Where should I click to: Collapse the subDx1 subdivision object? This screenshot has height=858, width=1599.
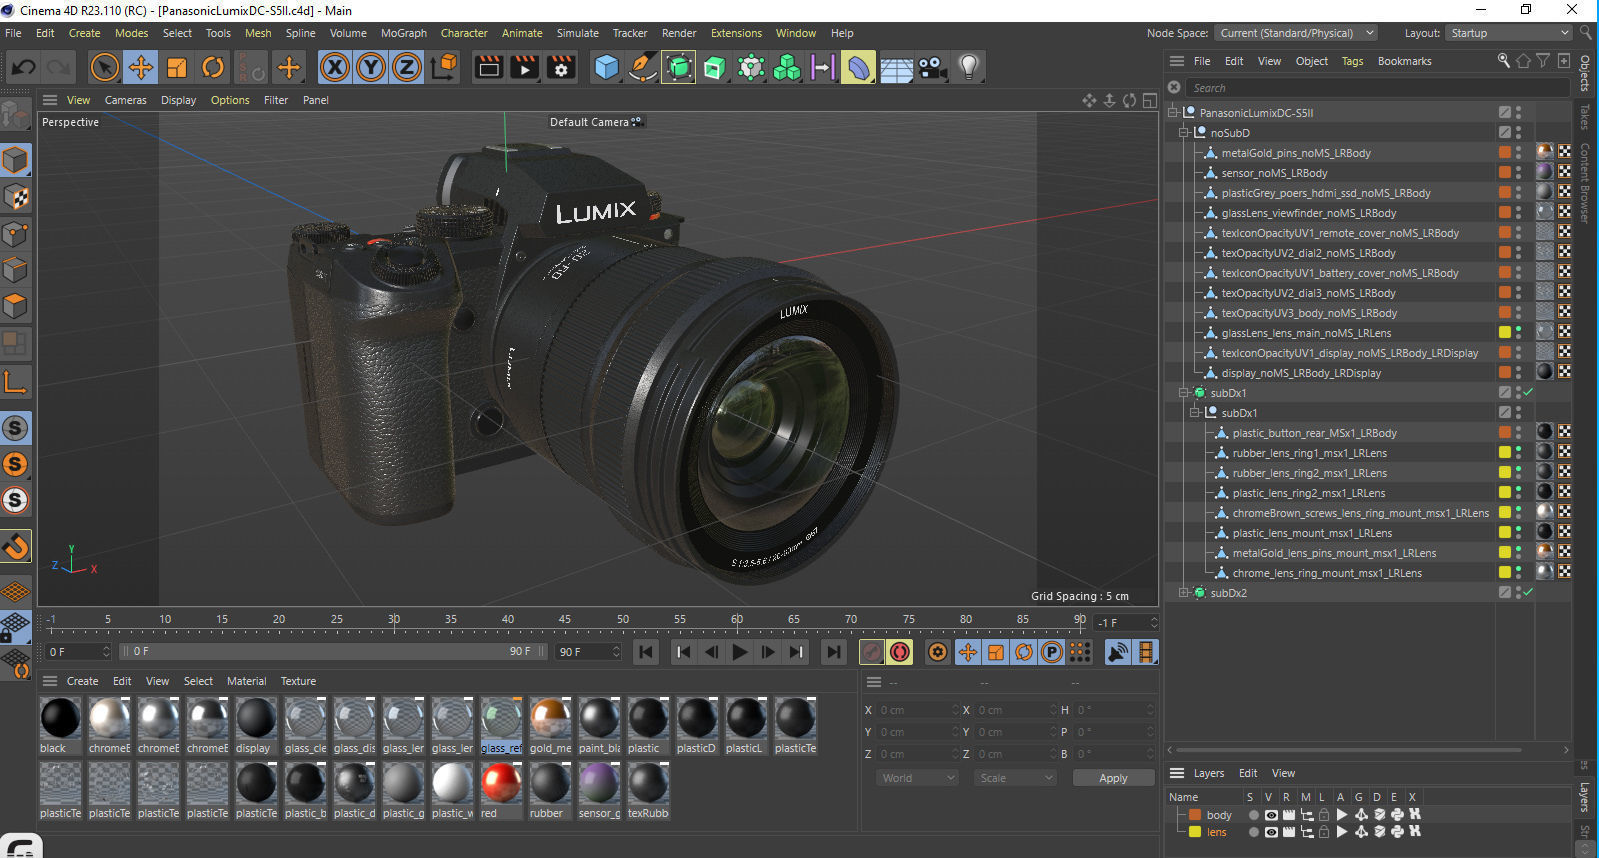pyautogui.click(x=1184, y=393)
